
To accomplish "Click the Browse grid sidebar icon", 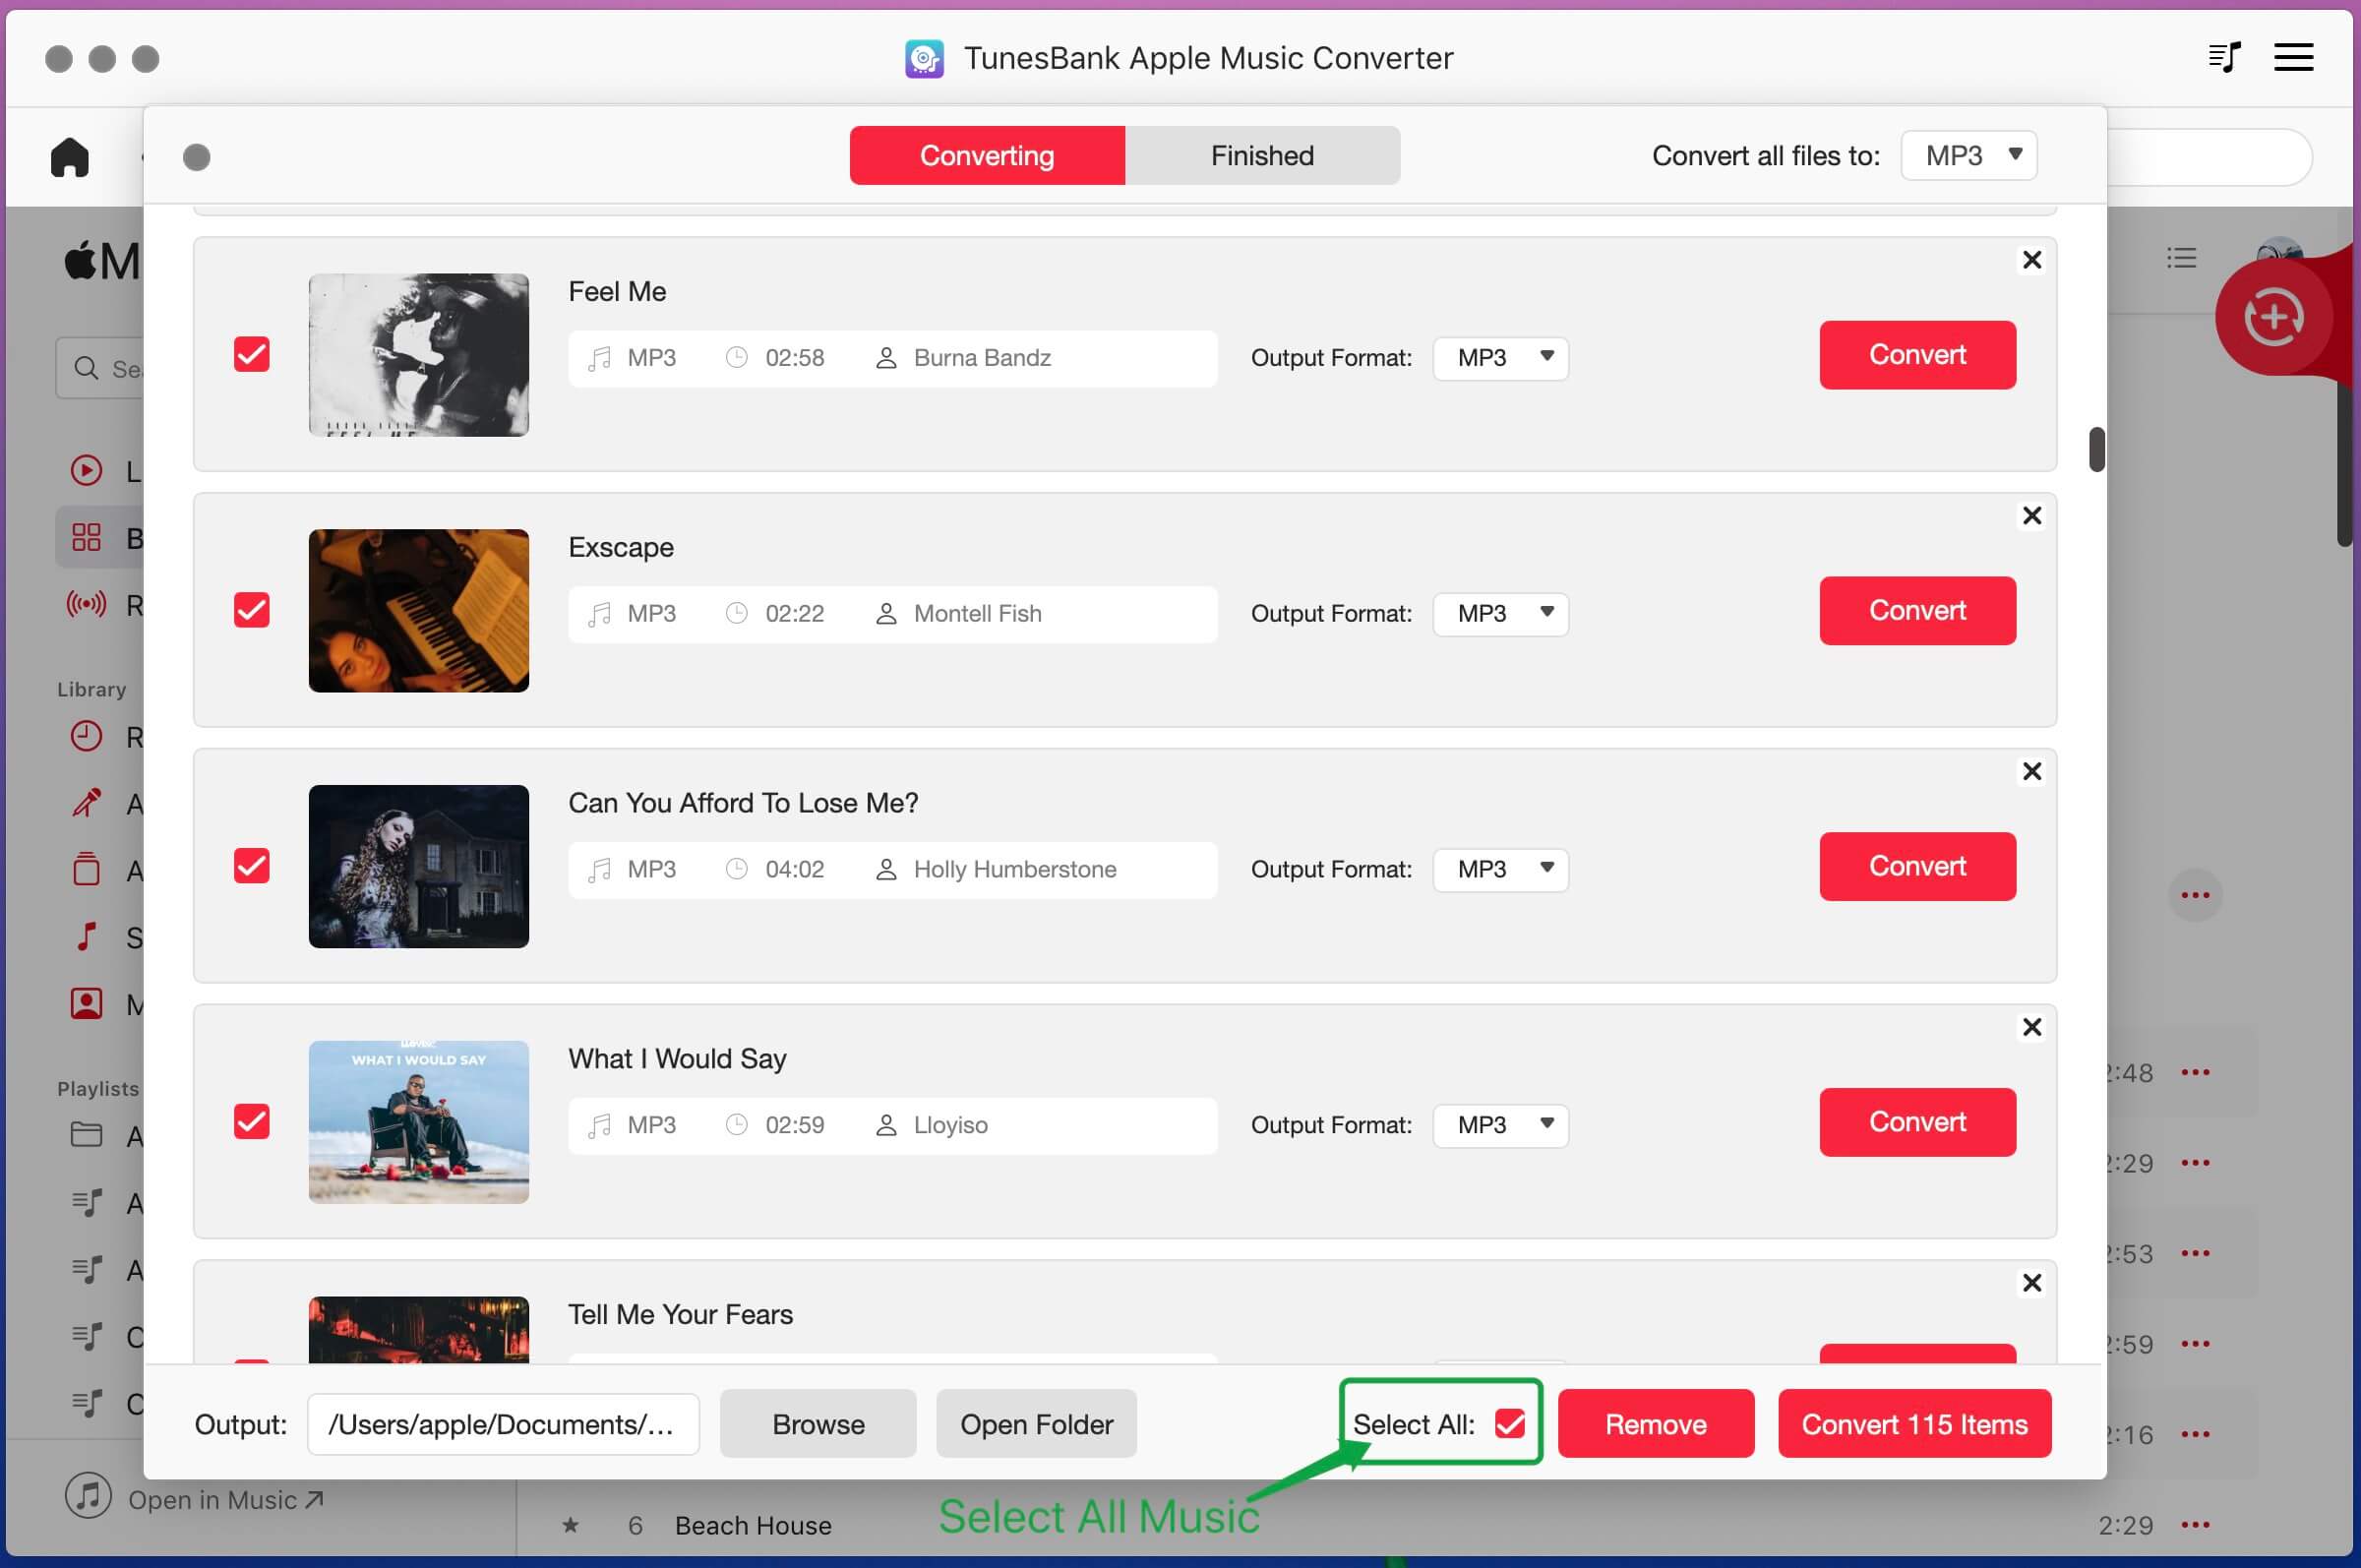I will [86, 537].
